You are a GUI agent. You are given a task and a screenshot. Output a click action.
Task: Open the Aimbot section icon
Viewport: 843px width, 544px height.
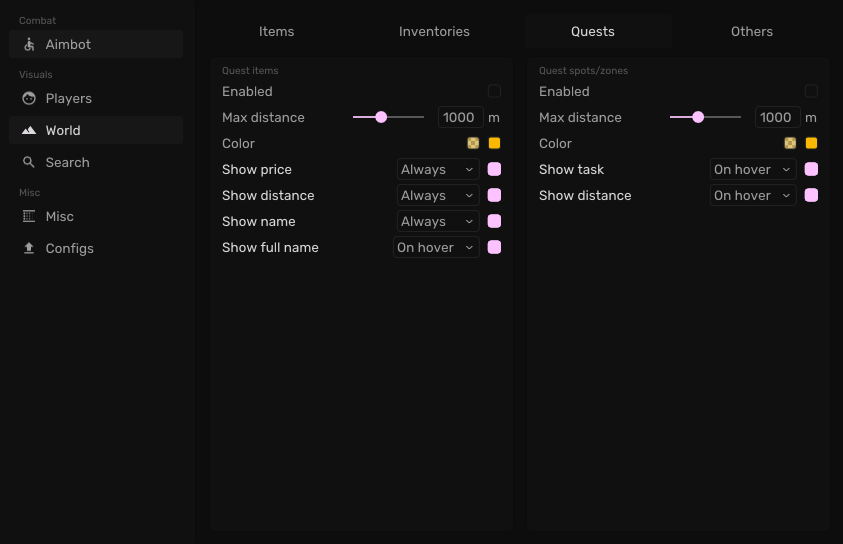pos(29,45)
